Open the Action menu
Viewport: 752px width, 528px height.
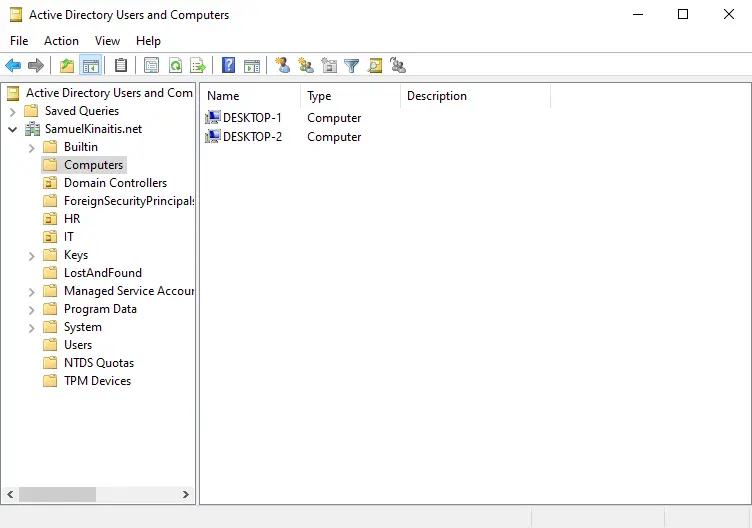pyautogui.click(x=61, y=41)
